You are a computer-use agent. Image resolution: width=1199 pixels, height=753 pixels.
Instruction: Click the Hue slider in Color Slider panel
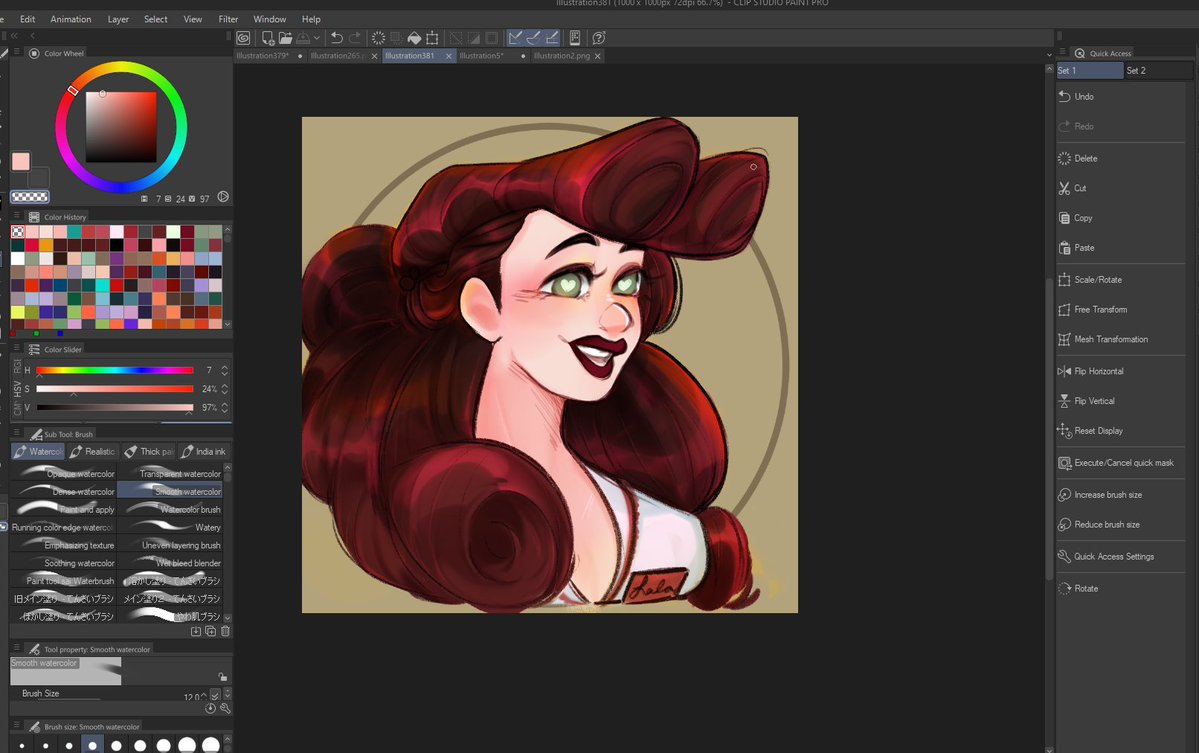115,370
